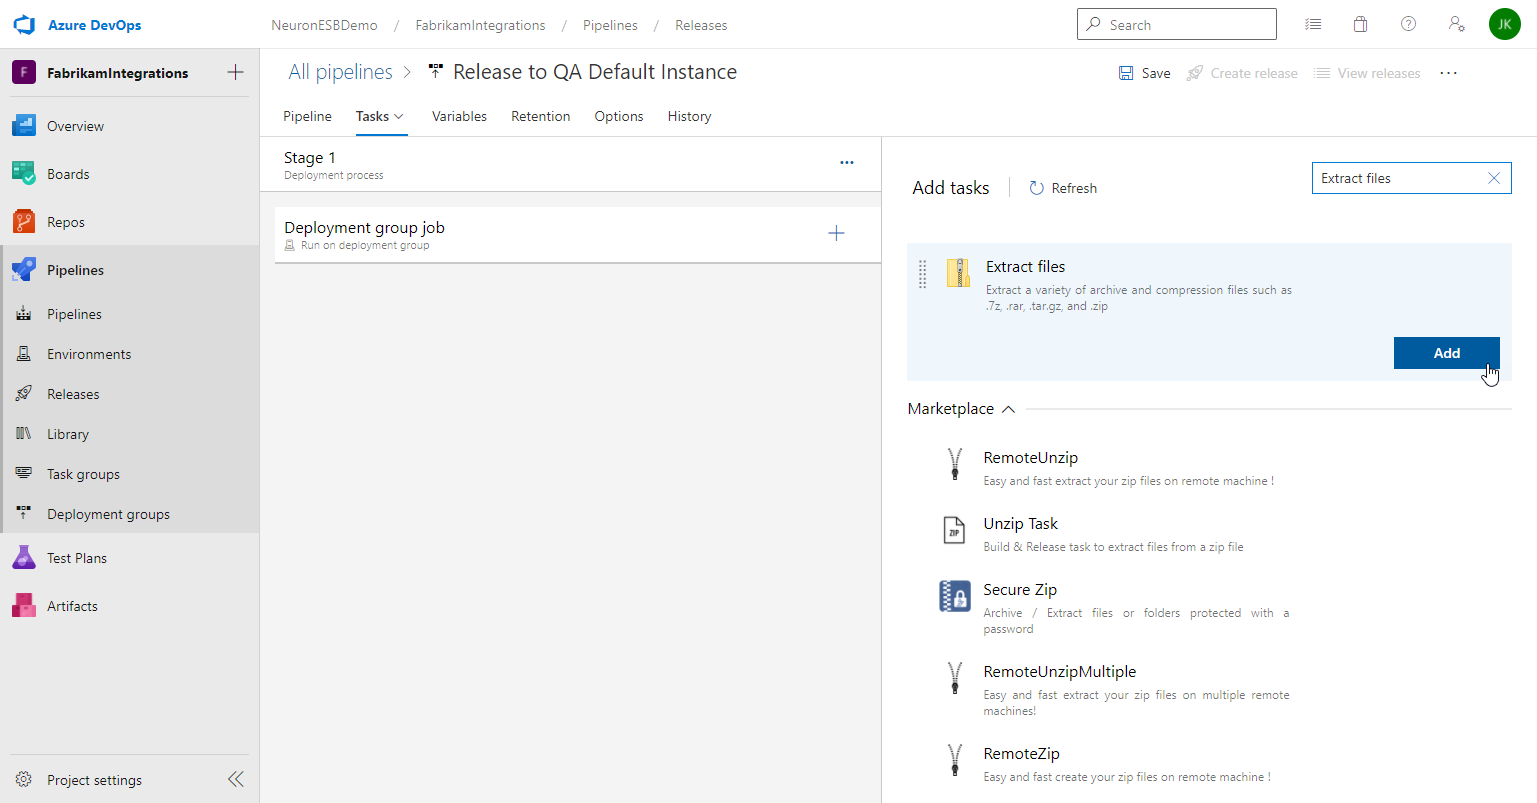This screenshot has height=803, width=1537.
Task: Switch to the History tab
Action: [x=689, y=116]
